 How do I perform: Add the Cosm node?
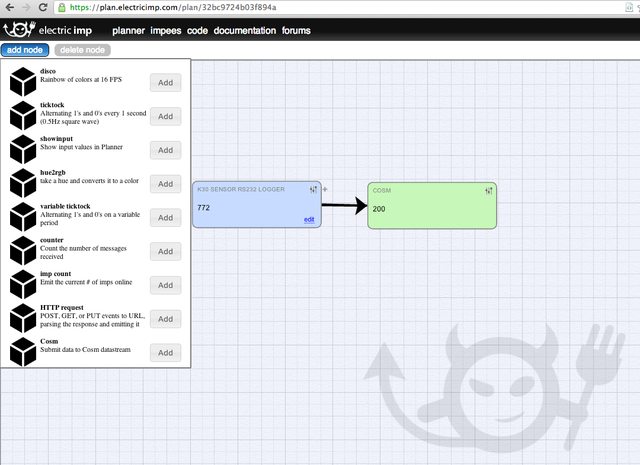click(165, 353)
